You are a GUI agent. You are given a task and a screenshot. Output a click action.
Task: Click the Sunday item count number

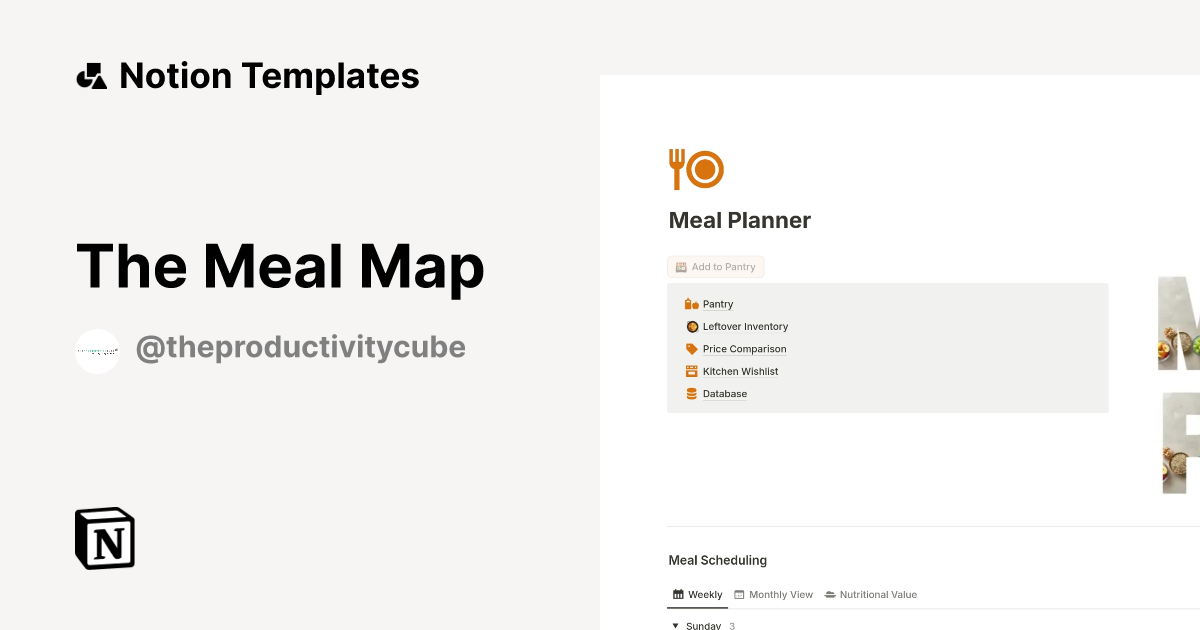click(731, 625)
